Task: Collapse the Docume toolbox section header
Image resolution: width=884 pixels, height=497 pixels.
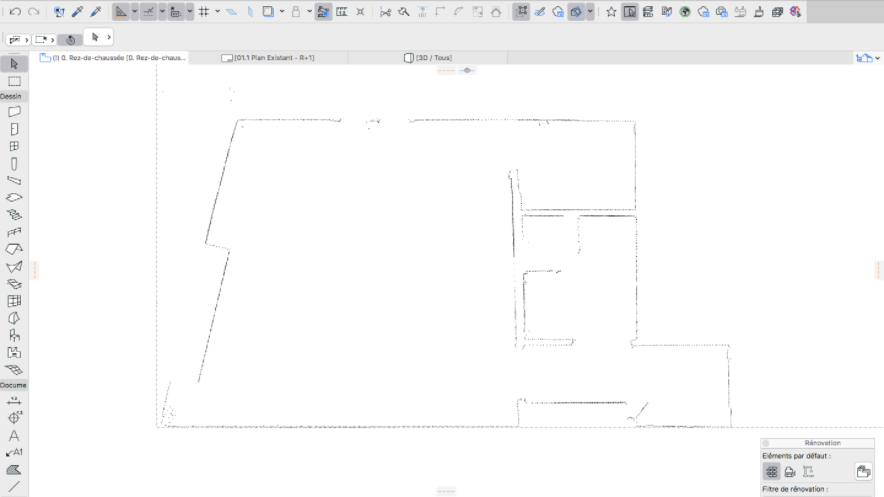Action: click(14, 385)
